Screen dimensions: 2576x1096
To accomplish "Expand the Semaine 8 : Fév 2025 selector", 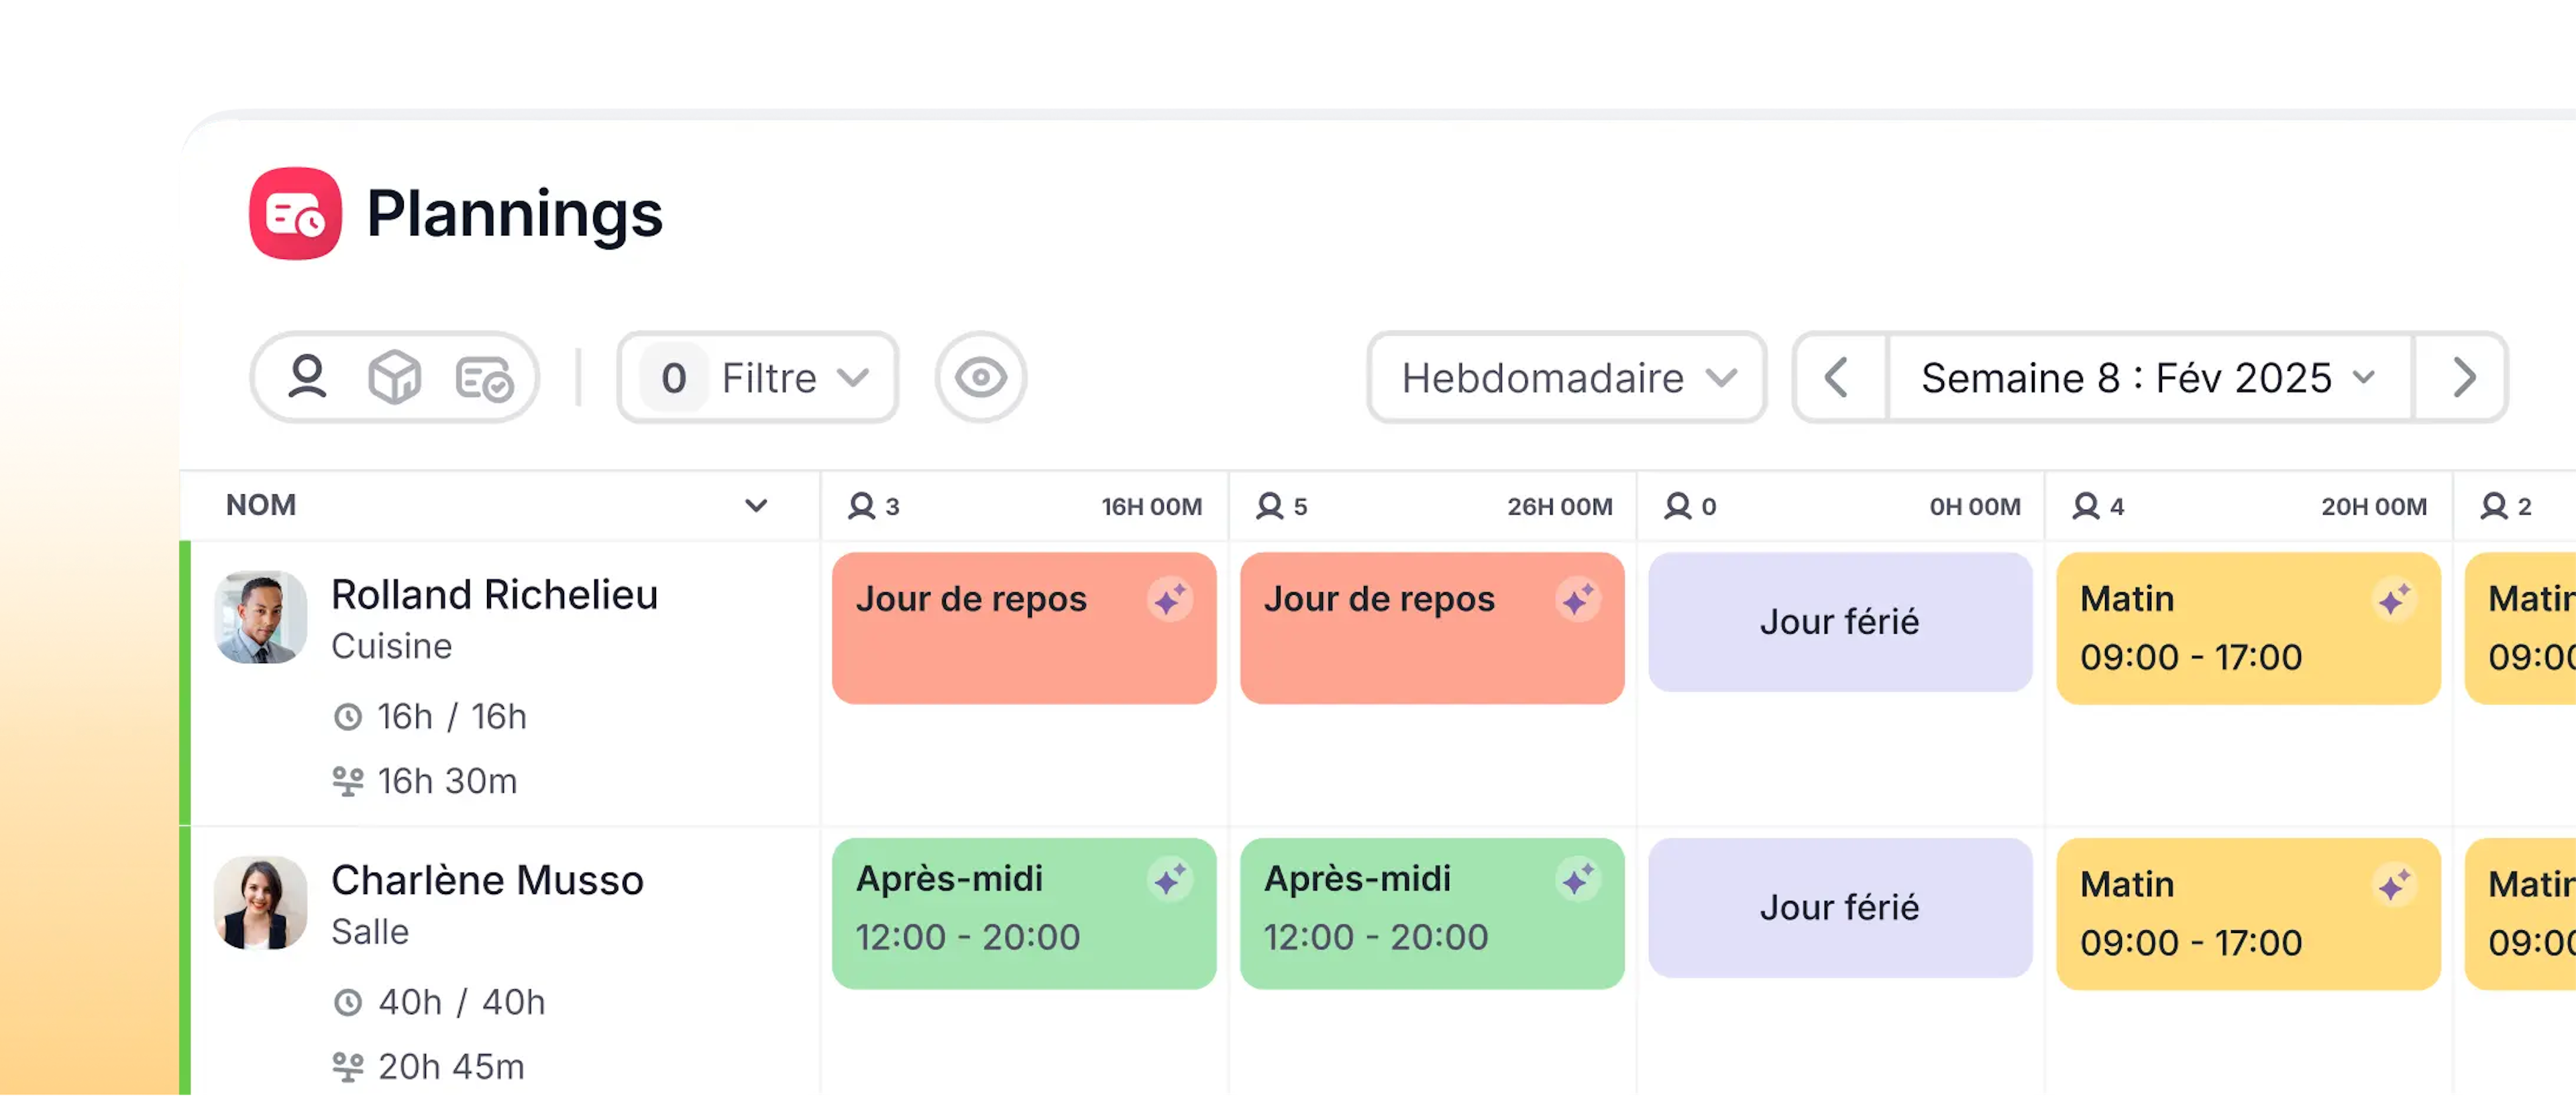I will [x=2148, y=377].
